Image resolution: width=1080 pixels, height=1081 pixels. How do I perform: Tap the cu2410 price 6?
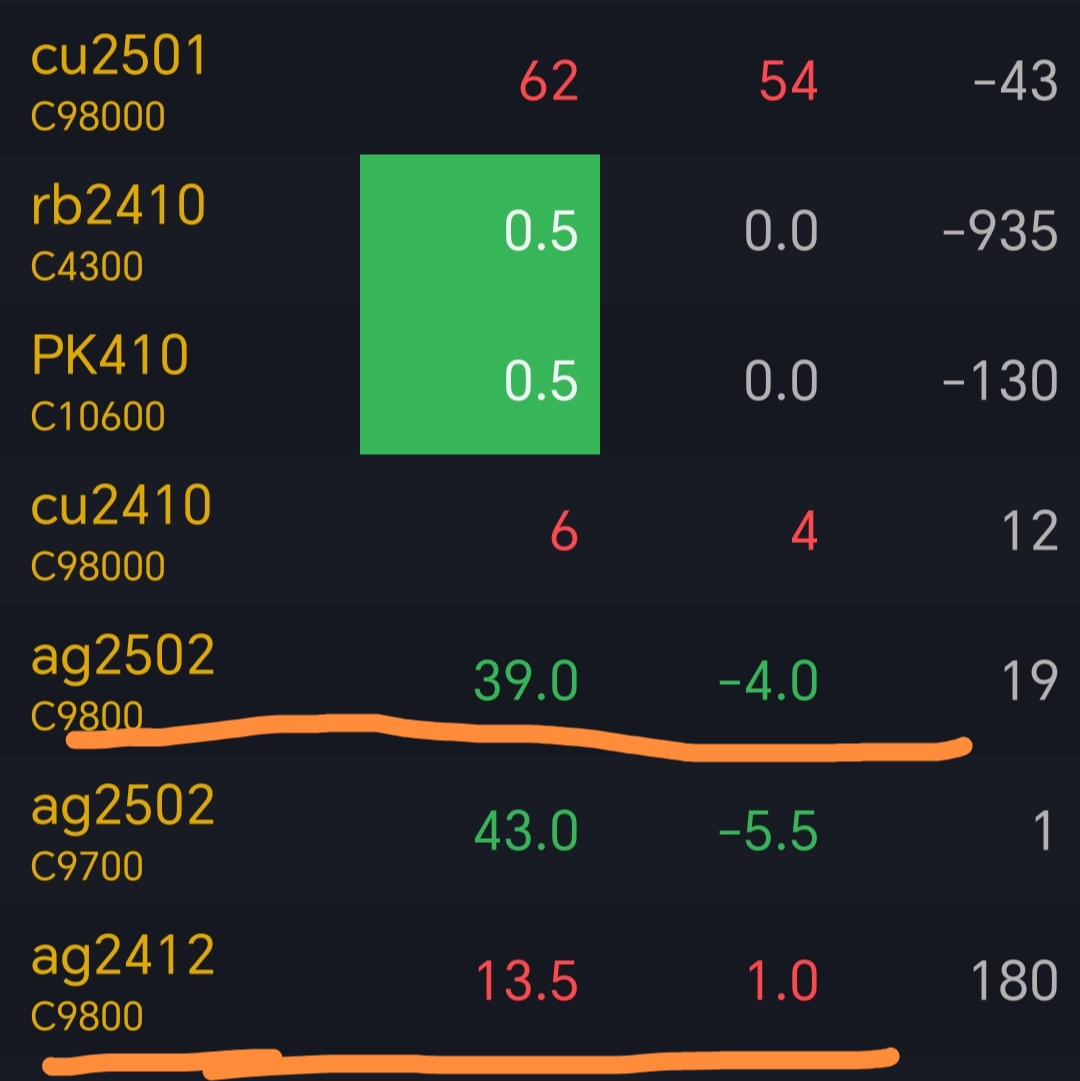coord(564,532)
